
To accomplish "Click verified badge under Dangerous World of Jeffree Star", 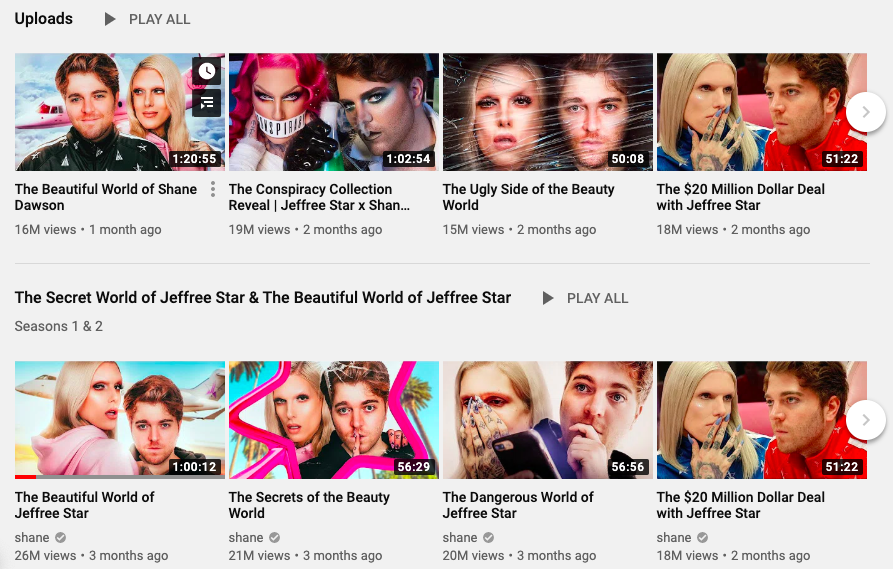I will coord(489,538).
